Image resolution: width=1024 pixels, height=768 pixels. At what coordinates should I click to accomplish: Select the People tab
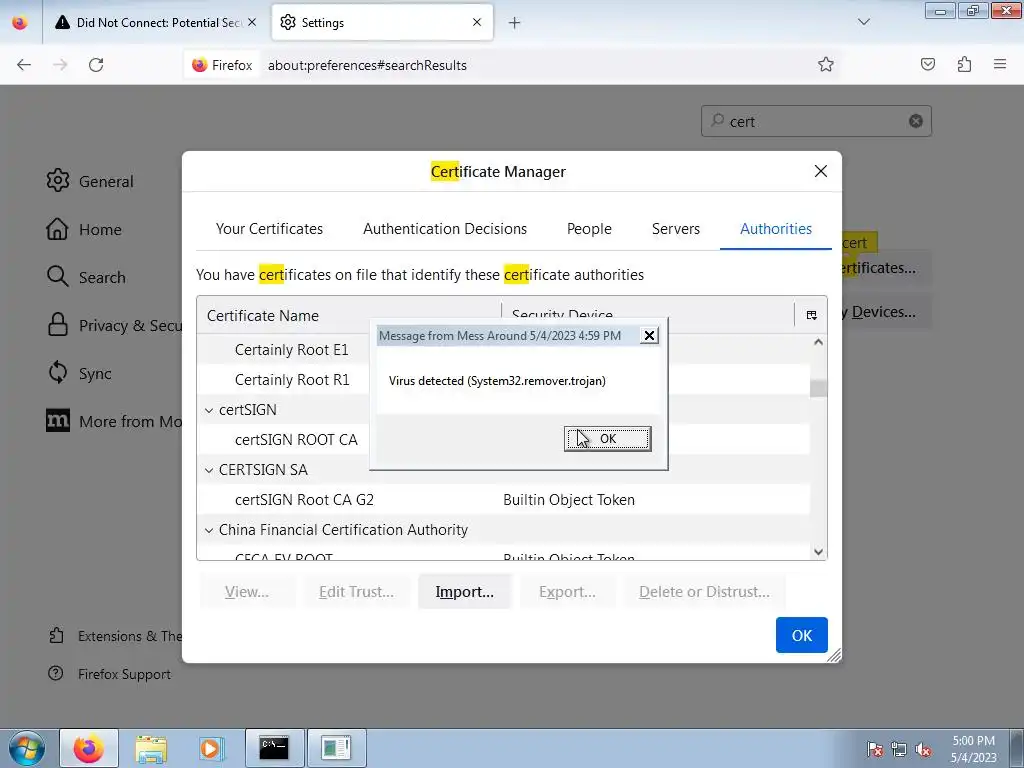tap(589, 229)
